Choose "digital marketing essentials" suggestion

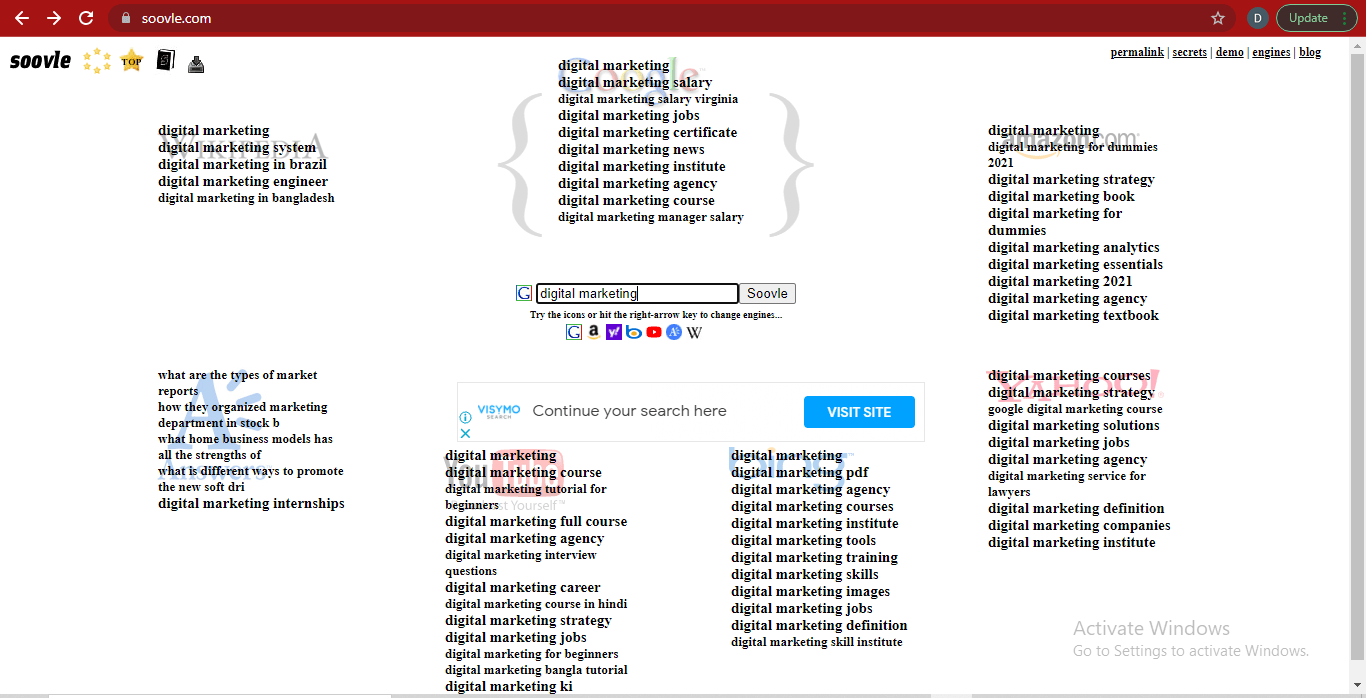point(1075,264)
